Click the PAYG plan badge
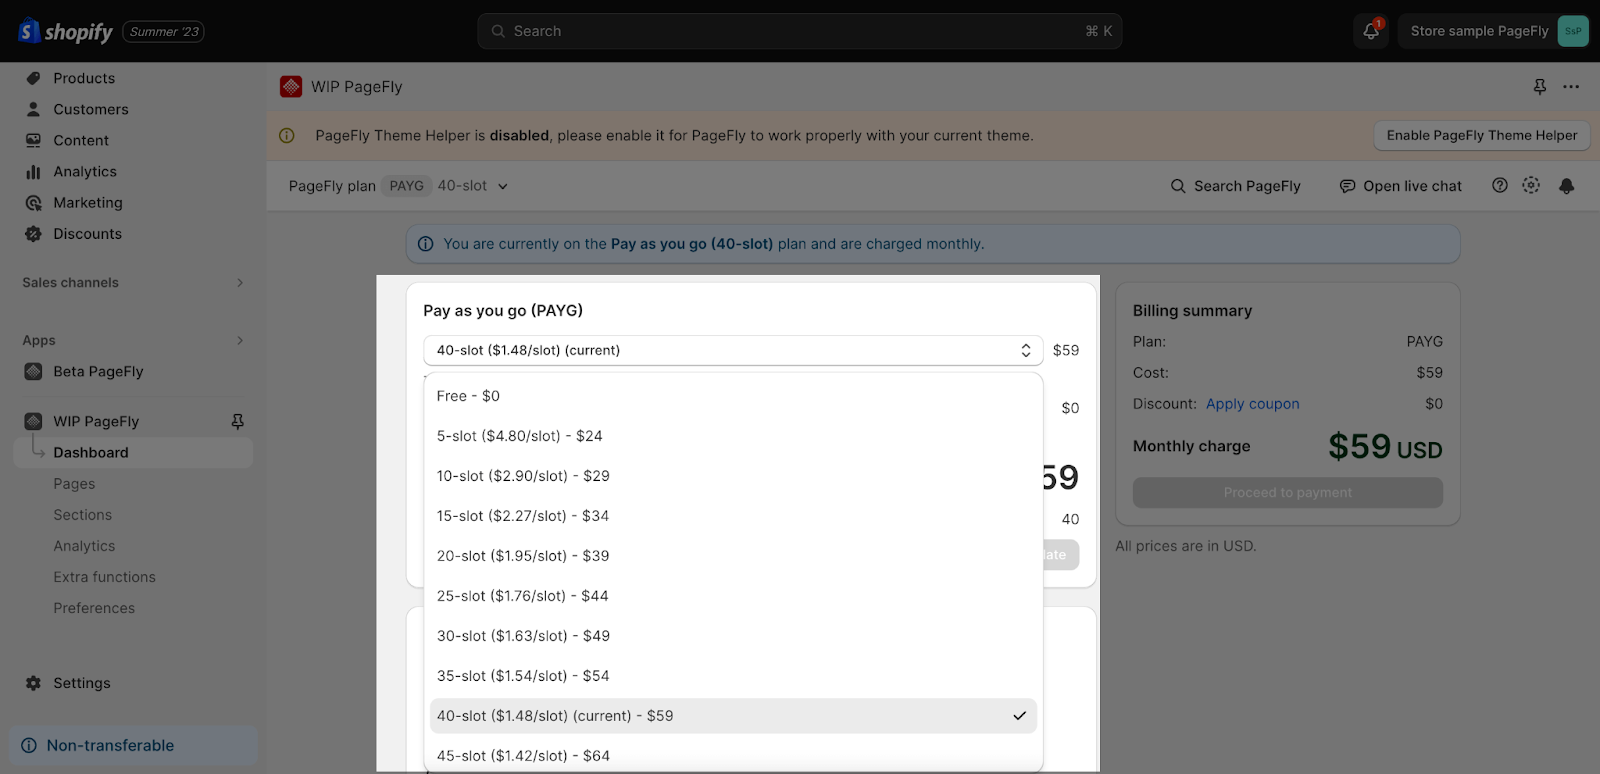This screenshot has width=1600, height=774. coord(406,186)
